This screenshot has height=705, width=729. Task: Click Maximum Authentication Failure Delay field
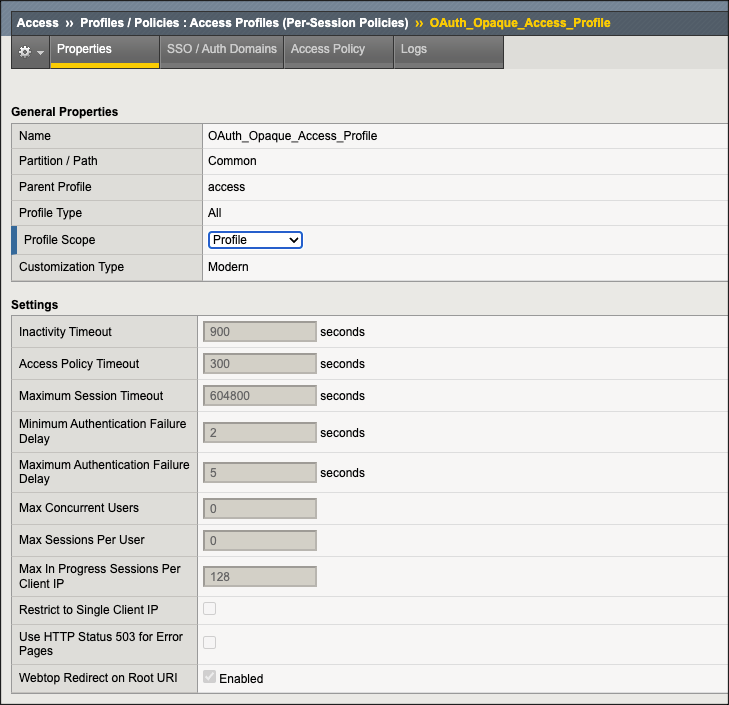tap(260, 472)
